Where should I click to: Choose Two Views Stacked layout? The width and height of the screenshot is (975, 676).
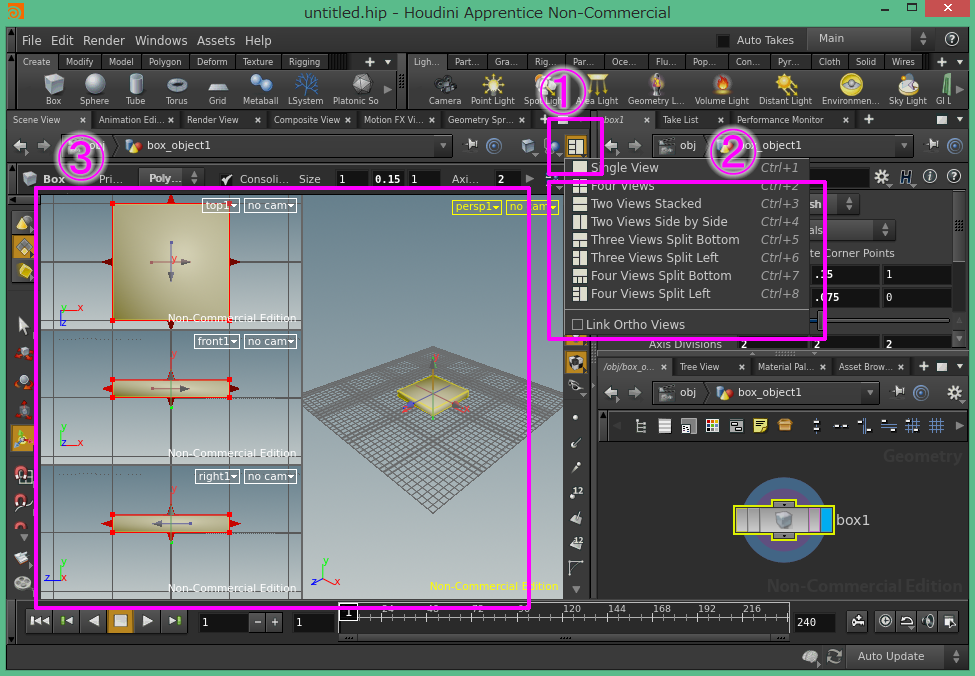(686, 203)
